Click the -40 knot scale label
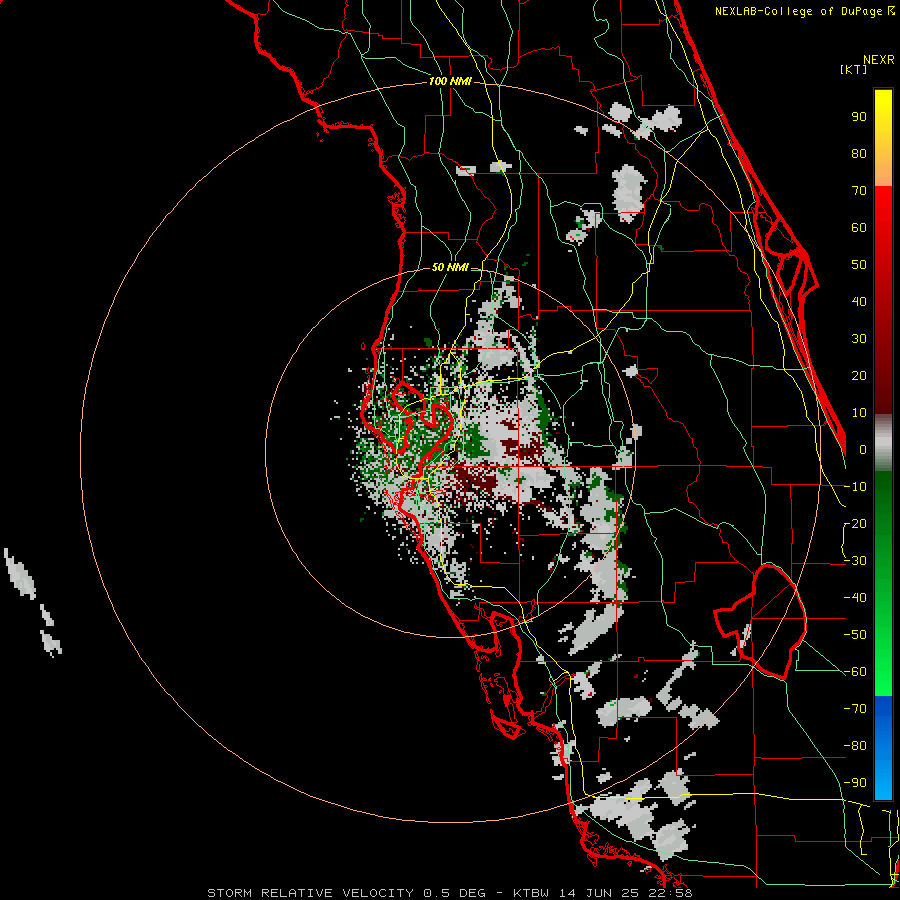This screenshot has height=900, width=900. tap(855, 598)
